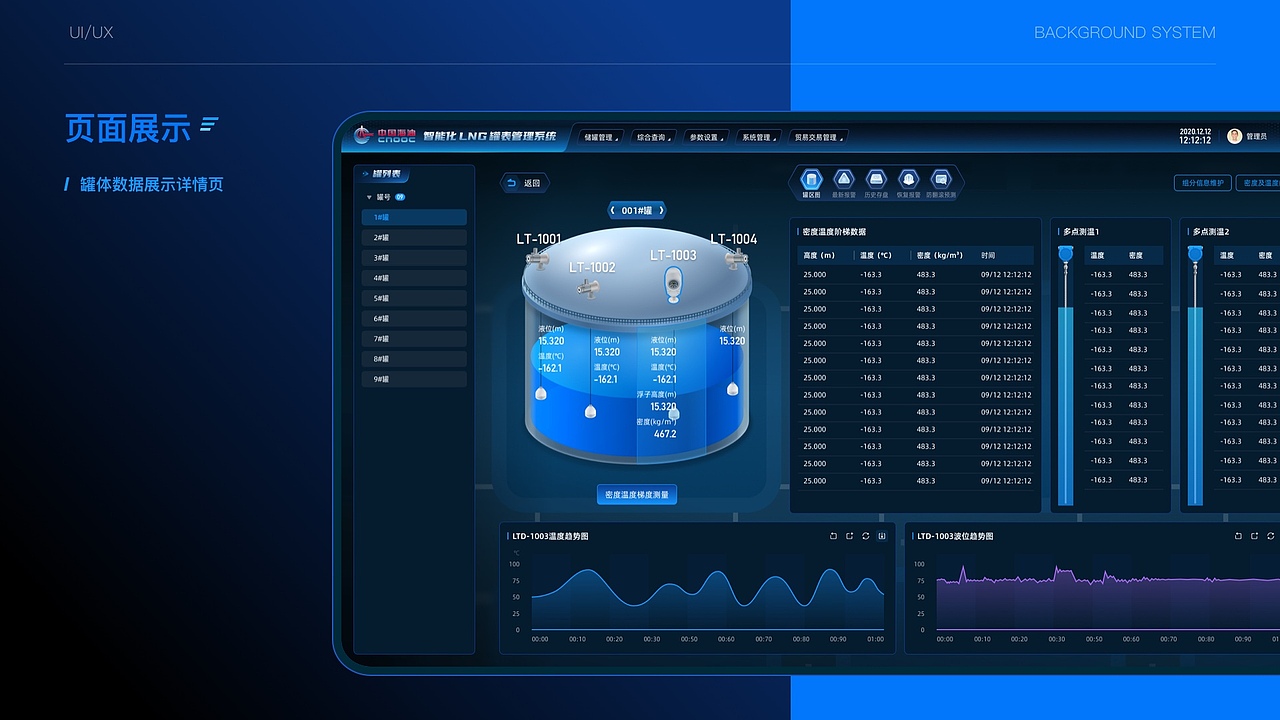Image resolution: width=1280 pixels, height=720 pixels.
Task: Click inside the temperature trend chart area
Action: (707, 597)
